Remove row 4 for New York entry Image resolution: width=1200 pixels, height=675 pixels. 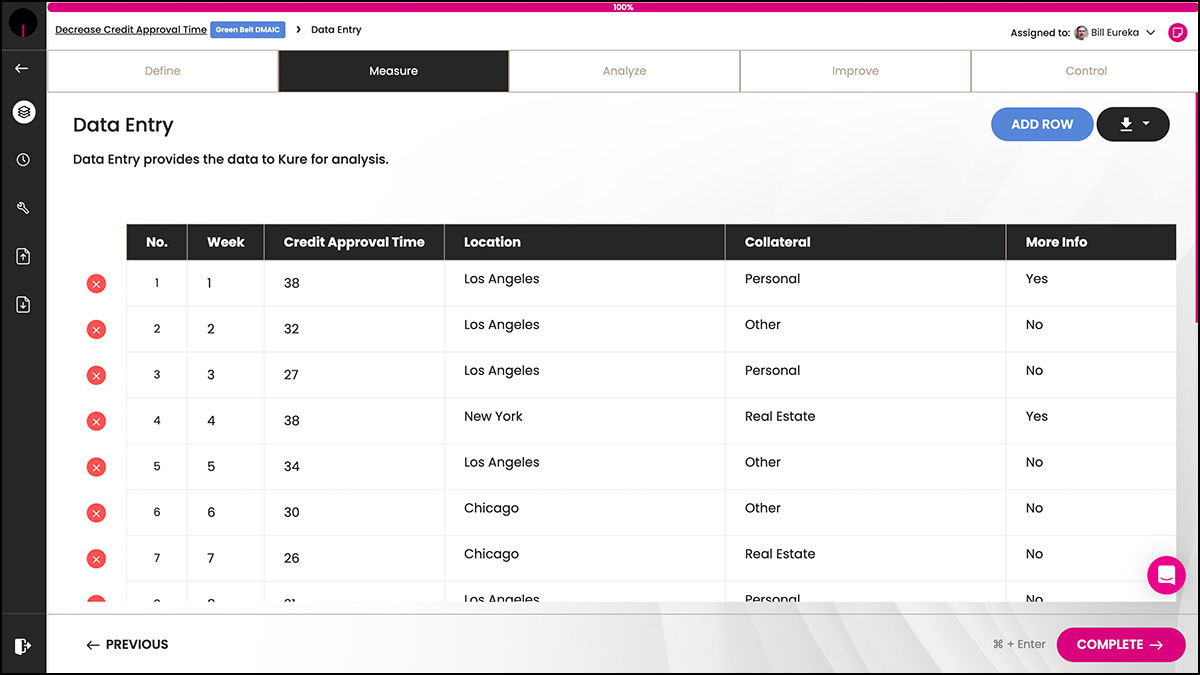tap(96, 422)
